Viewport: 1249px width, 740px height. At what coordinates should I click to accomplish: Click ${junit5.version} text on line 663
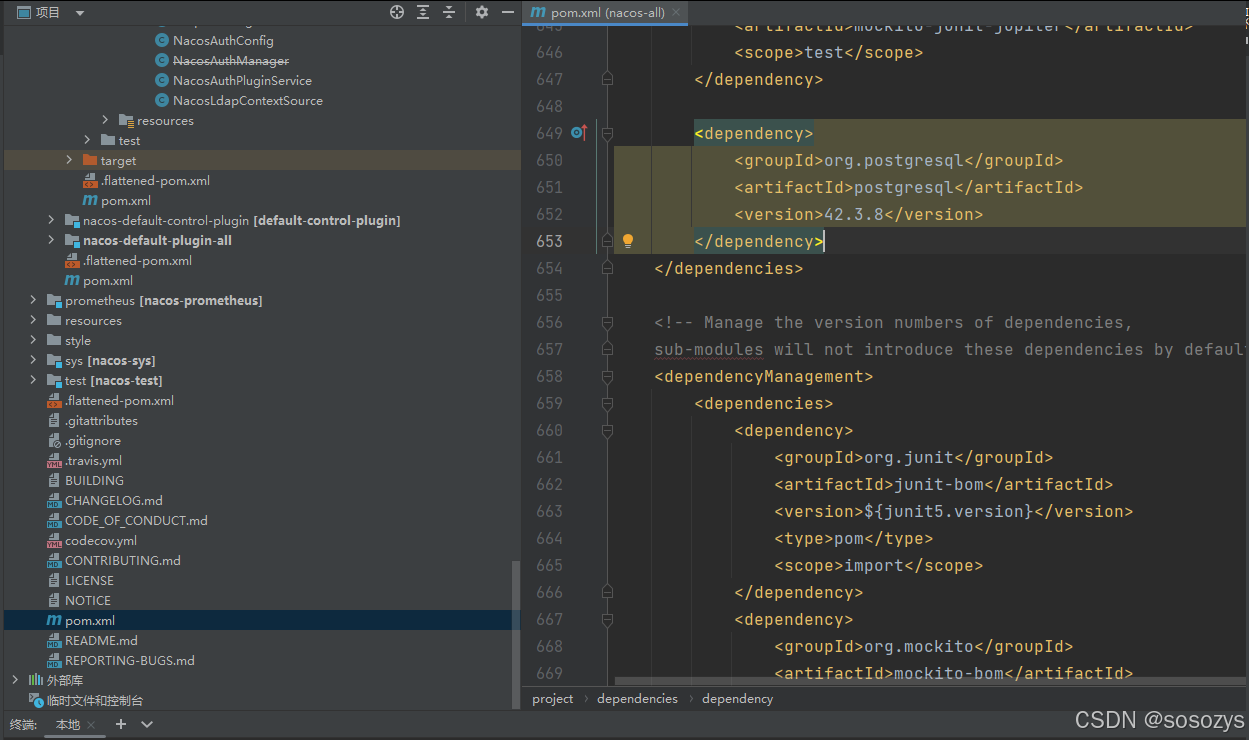coord(948,511)
